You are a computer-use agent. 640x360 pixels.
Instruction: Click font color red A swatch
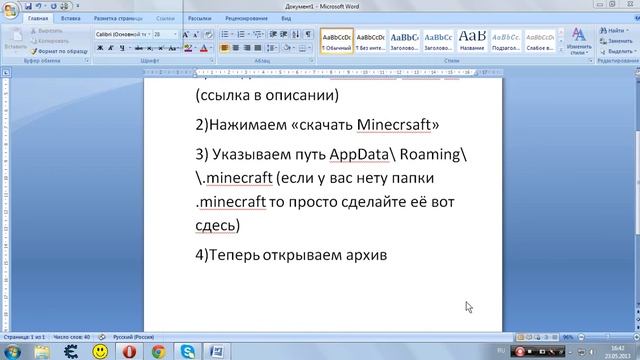[x=204, y=48]
